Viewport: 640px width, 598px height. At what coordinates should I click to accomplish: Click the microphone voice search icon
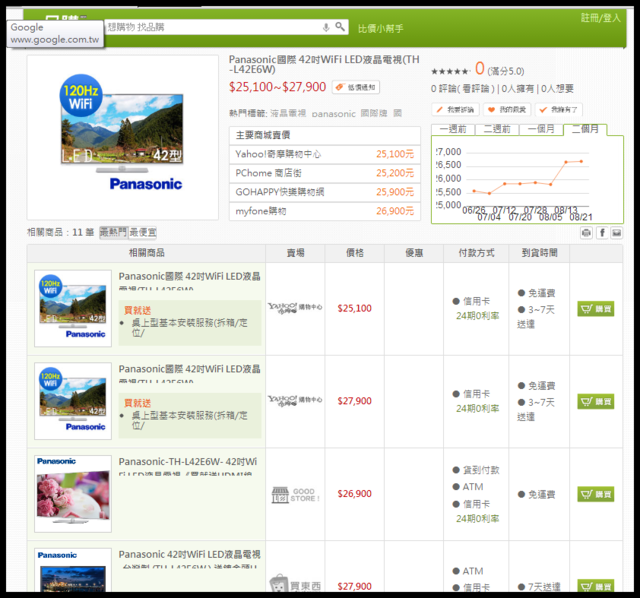326,27
